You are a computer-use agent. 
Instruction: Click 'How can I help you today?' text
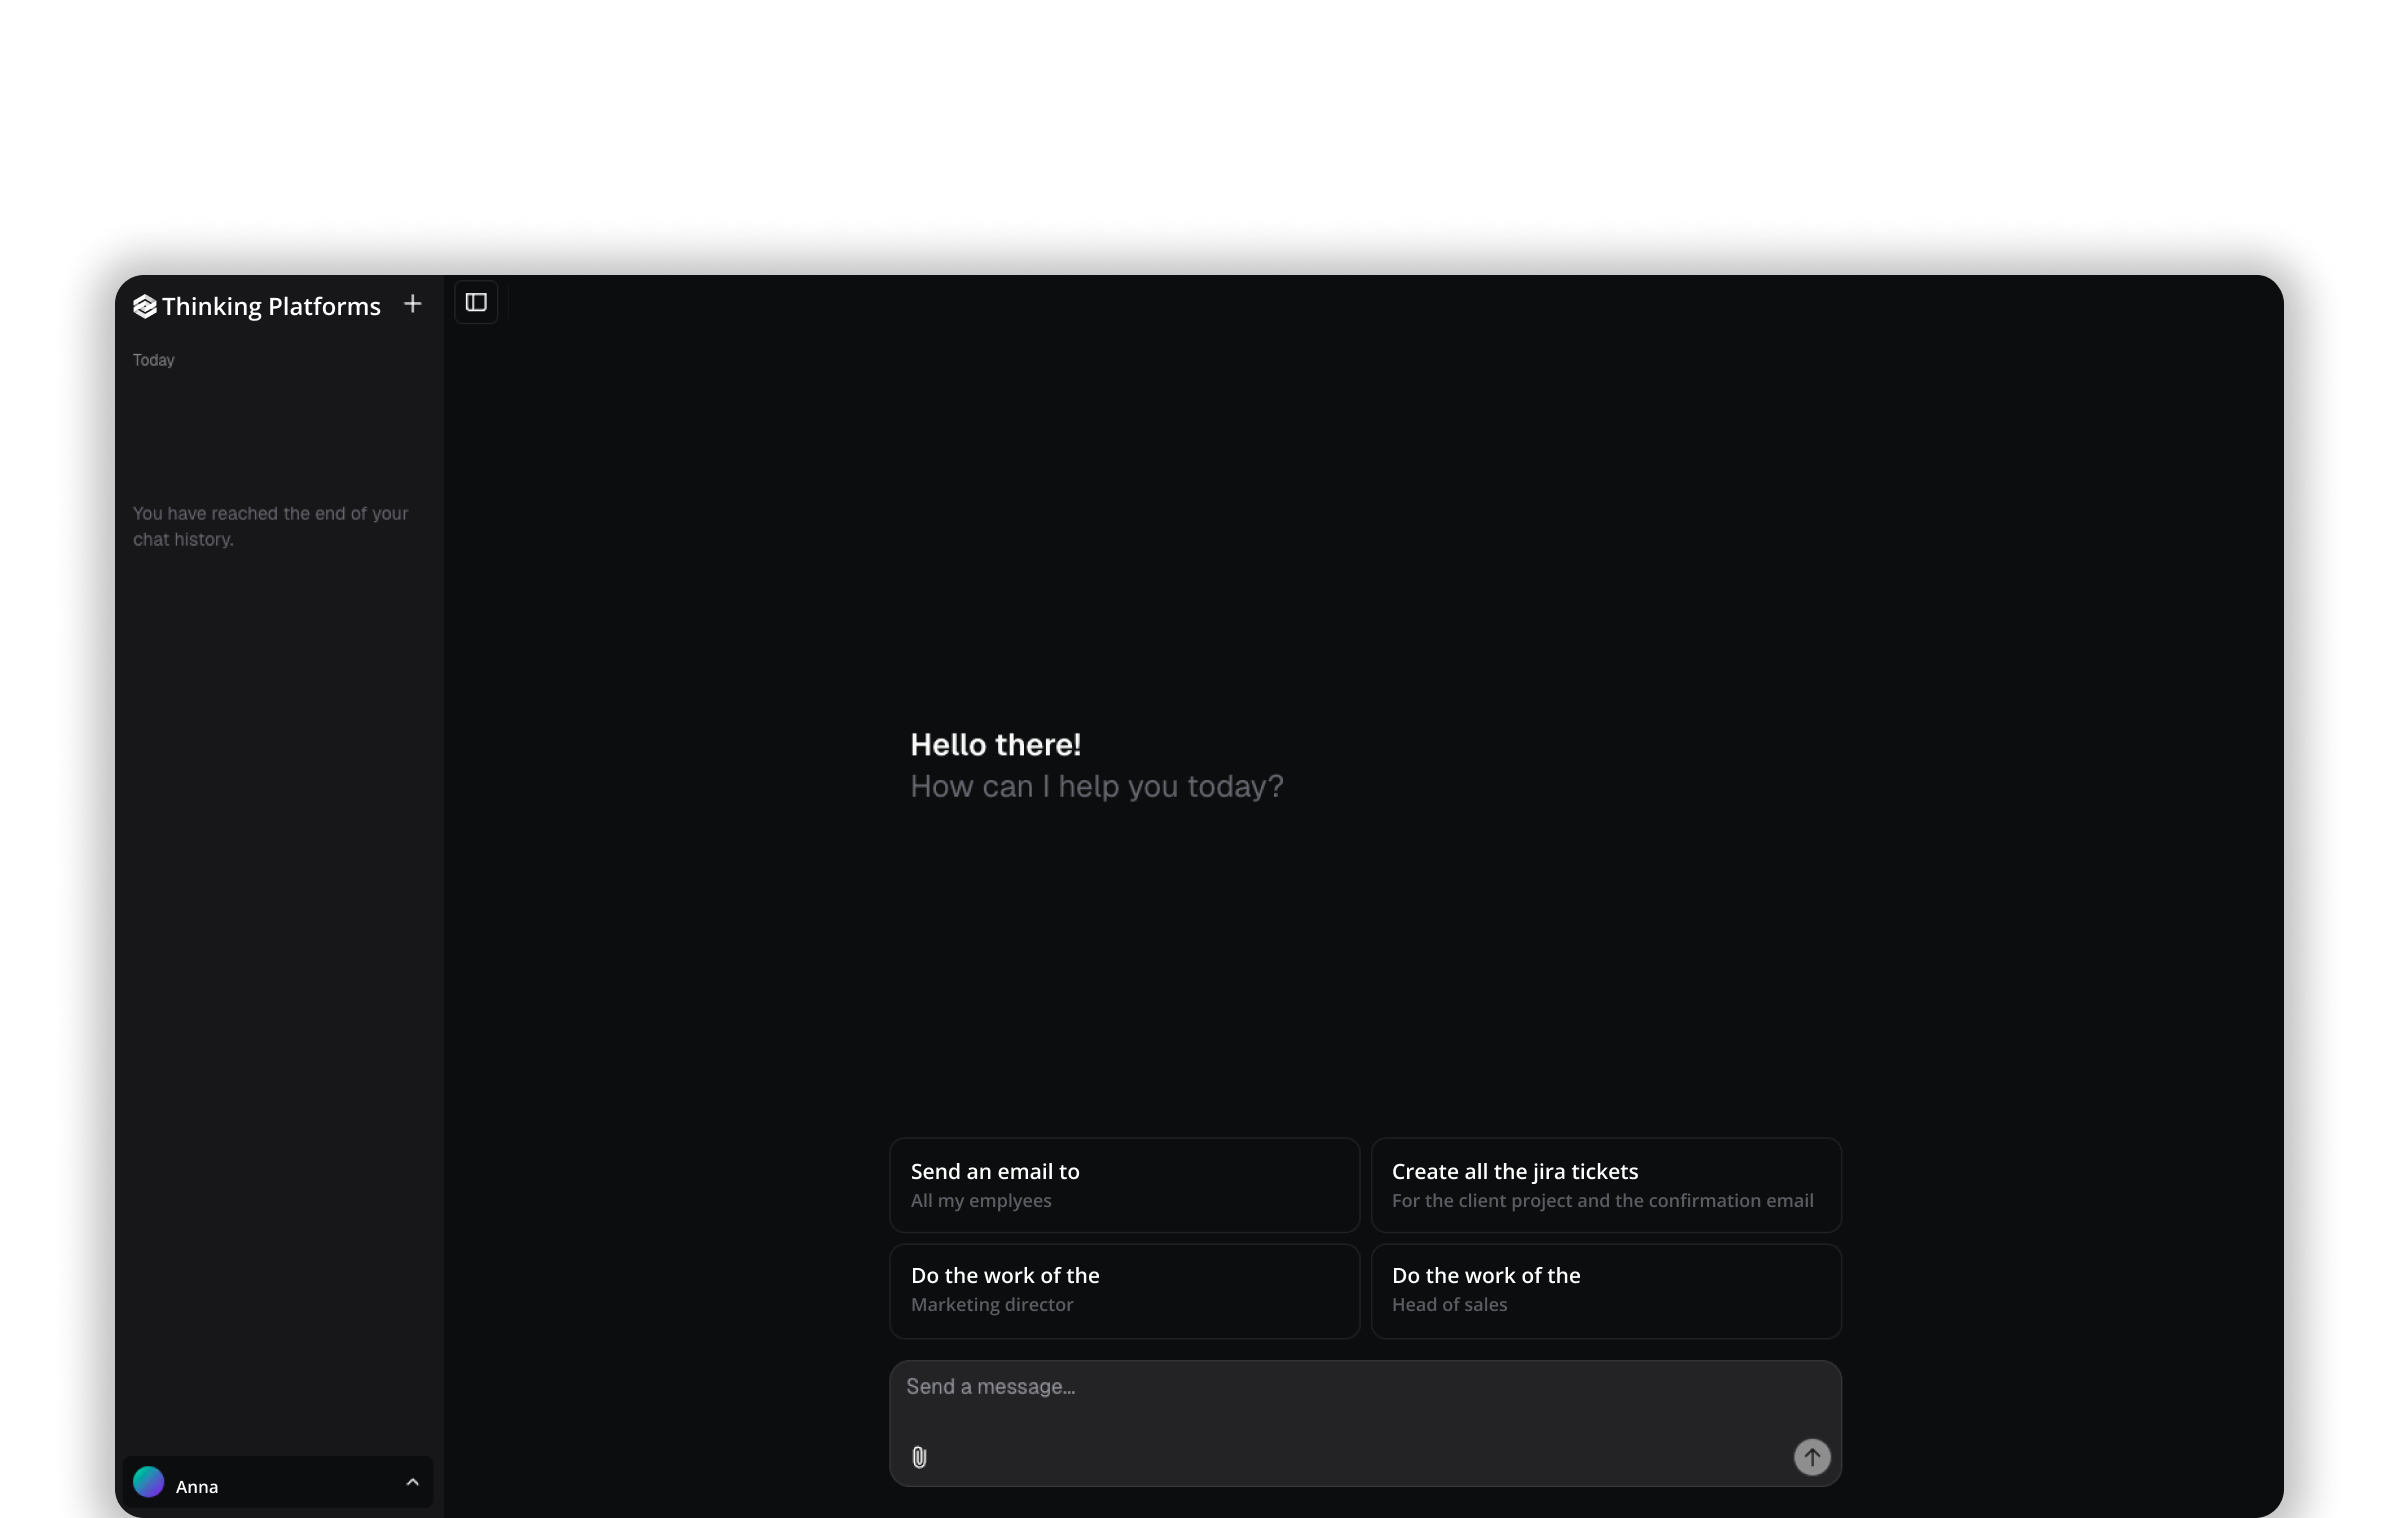pyautogui.click(x=1096, y=787)
